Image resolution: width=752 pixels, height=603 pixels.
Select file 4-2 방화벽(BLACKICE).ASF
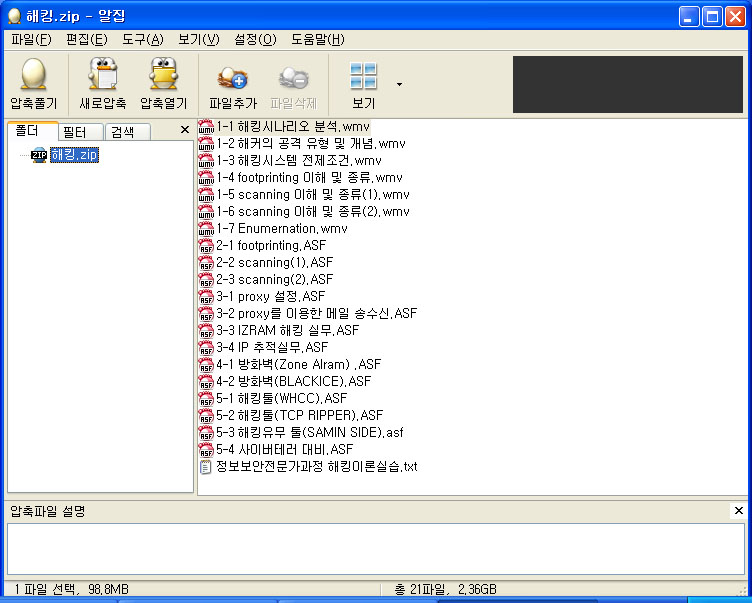[x=294, y=381]
